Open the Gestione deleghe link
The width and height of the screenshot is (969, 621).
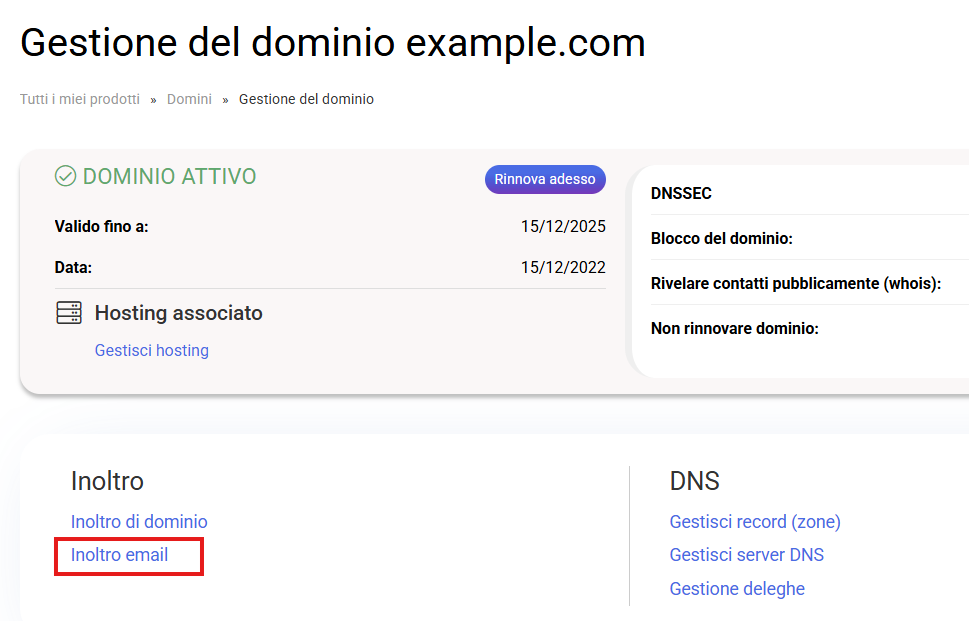(736, 588)
